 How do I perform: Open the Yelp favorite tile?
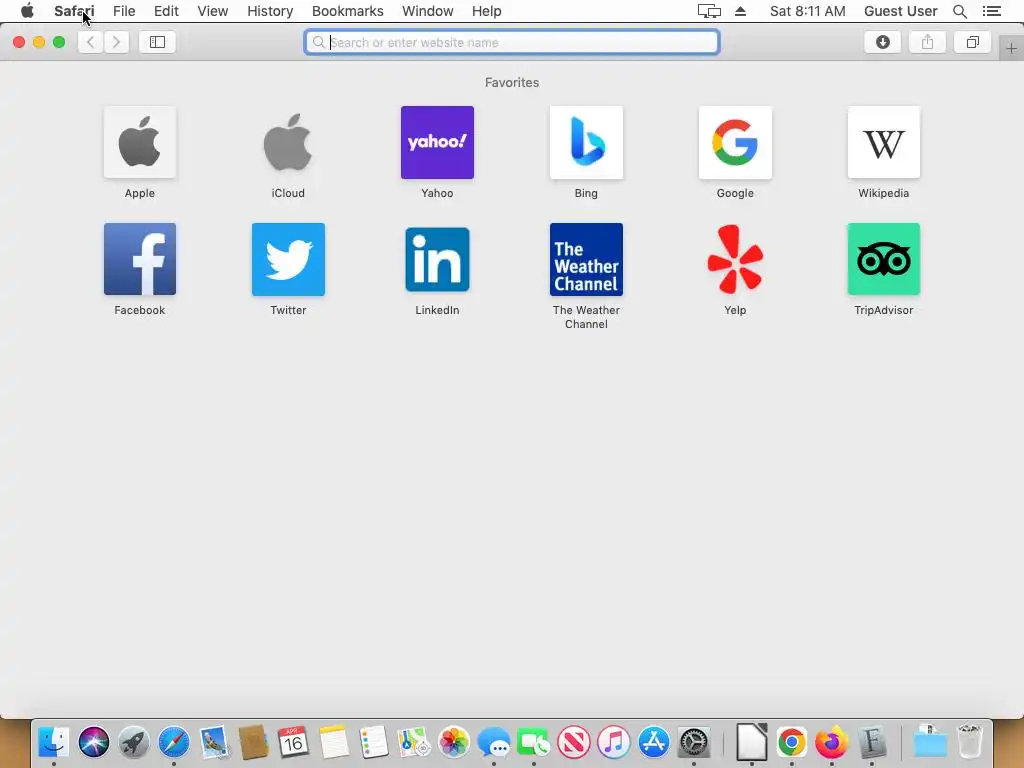coord(735,259)
